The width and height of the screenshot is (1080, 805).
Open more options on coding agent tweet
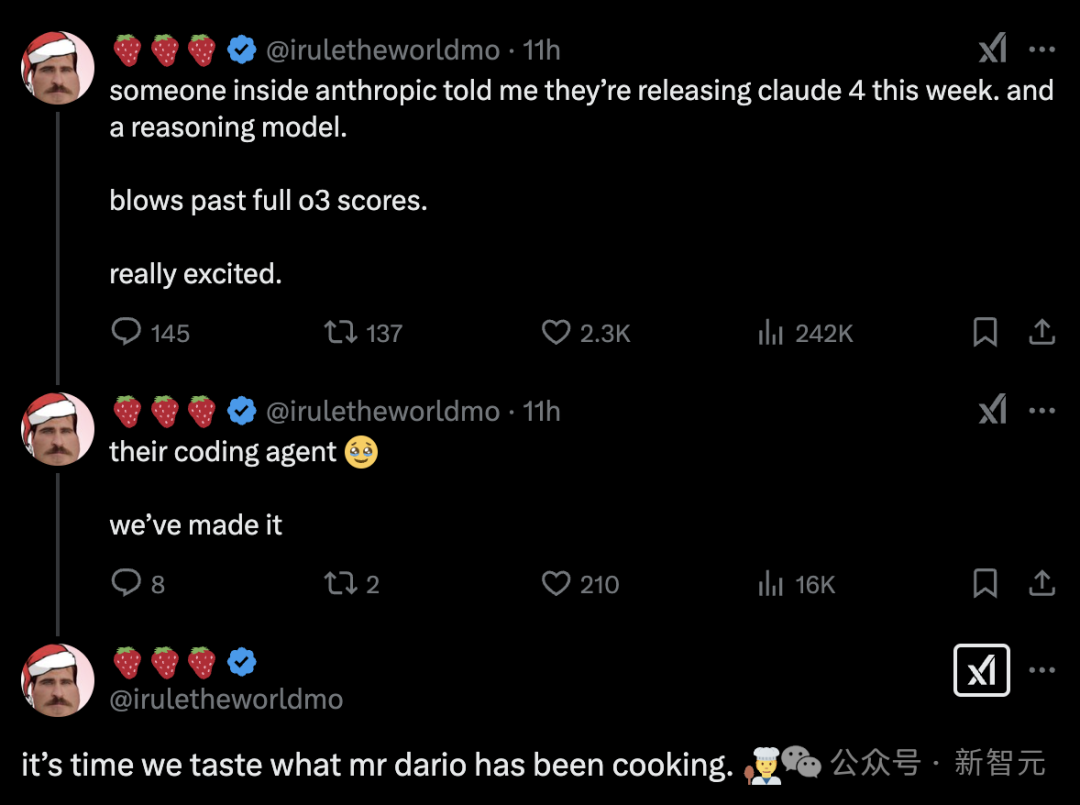tap(1042, 410)
